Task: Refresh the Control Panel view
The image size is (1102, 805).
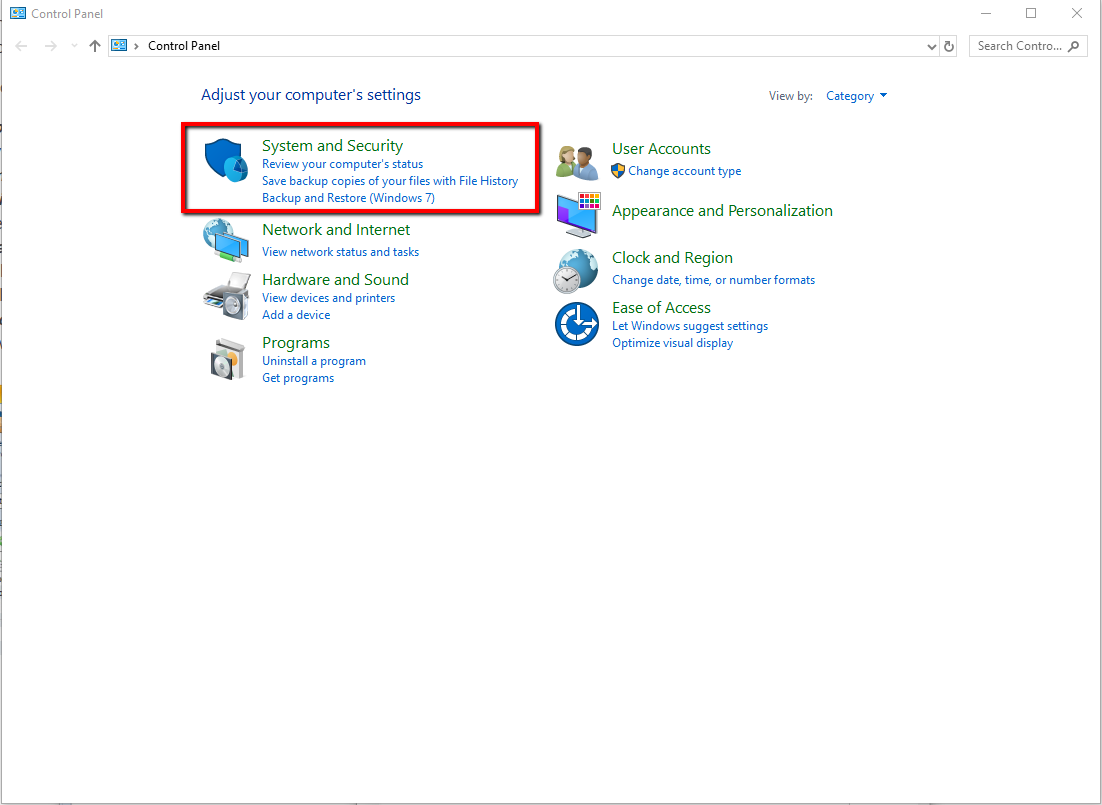Action: point(949,46)
